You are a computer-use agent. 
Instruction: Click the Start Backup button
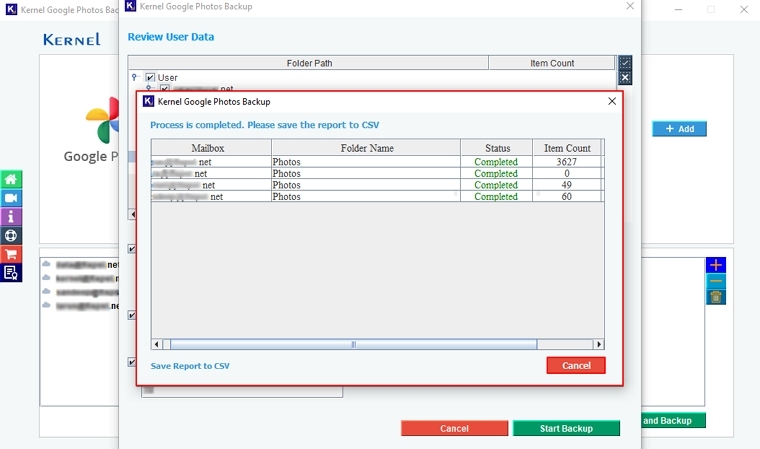pyautogui.click(x=566, y=428)
